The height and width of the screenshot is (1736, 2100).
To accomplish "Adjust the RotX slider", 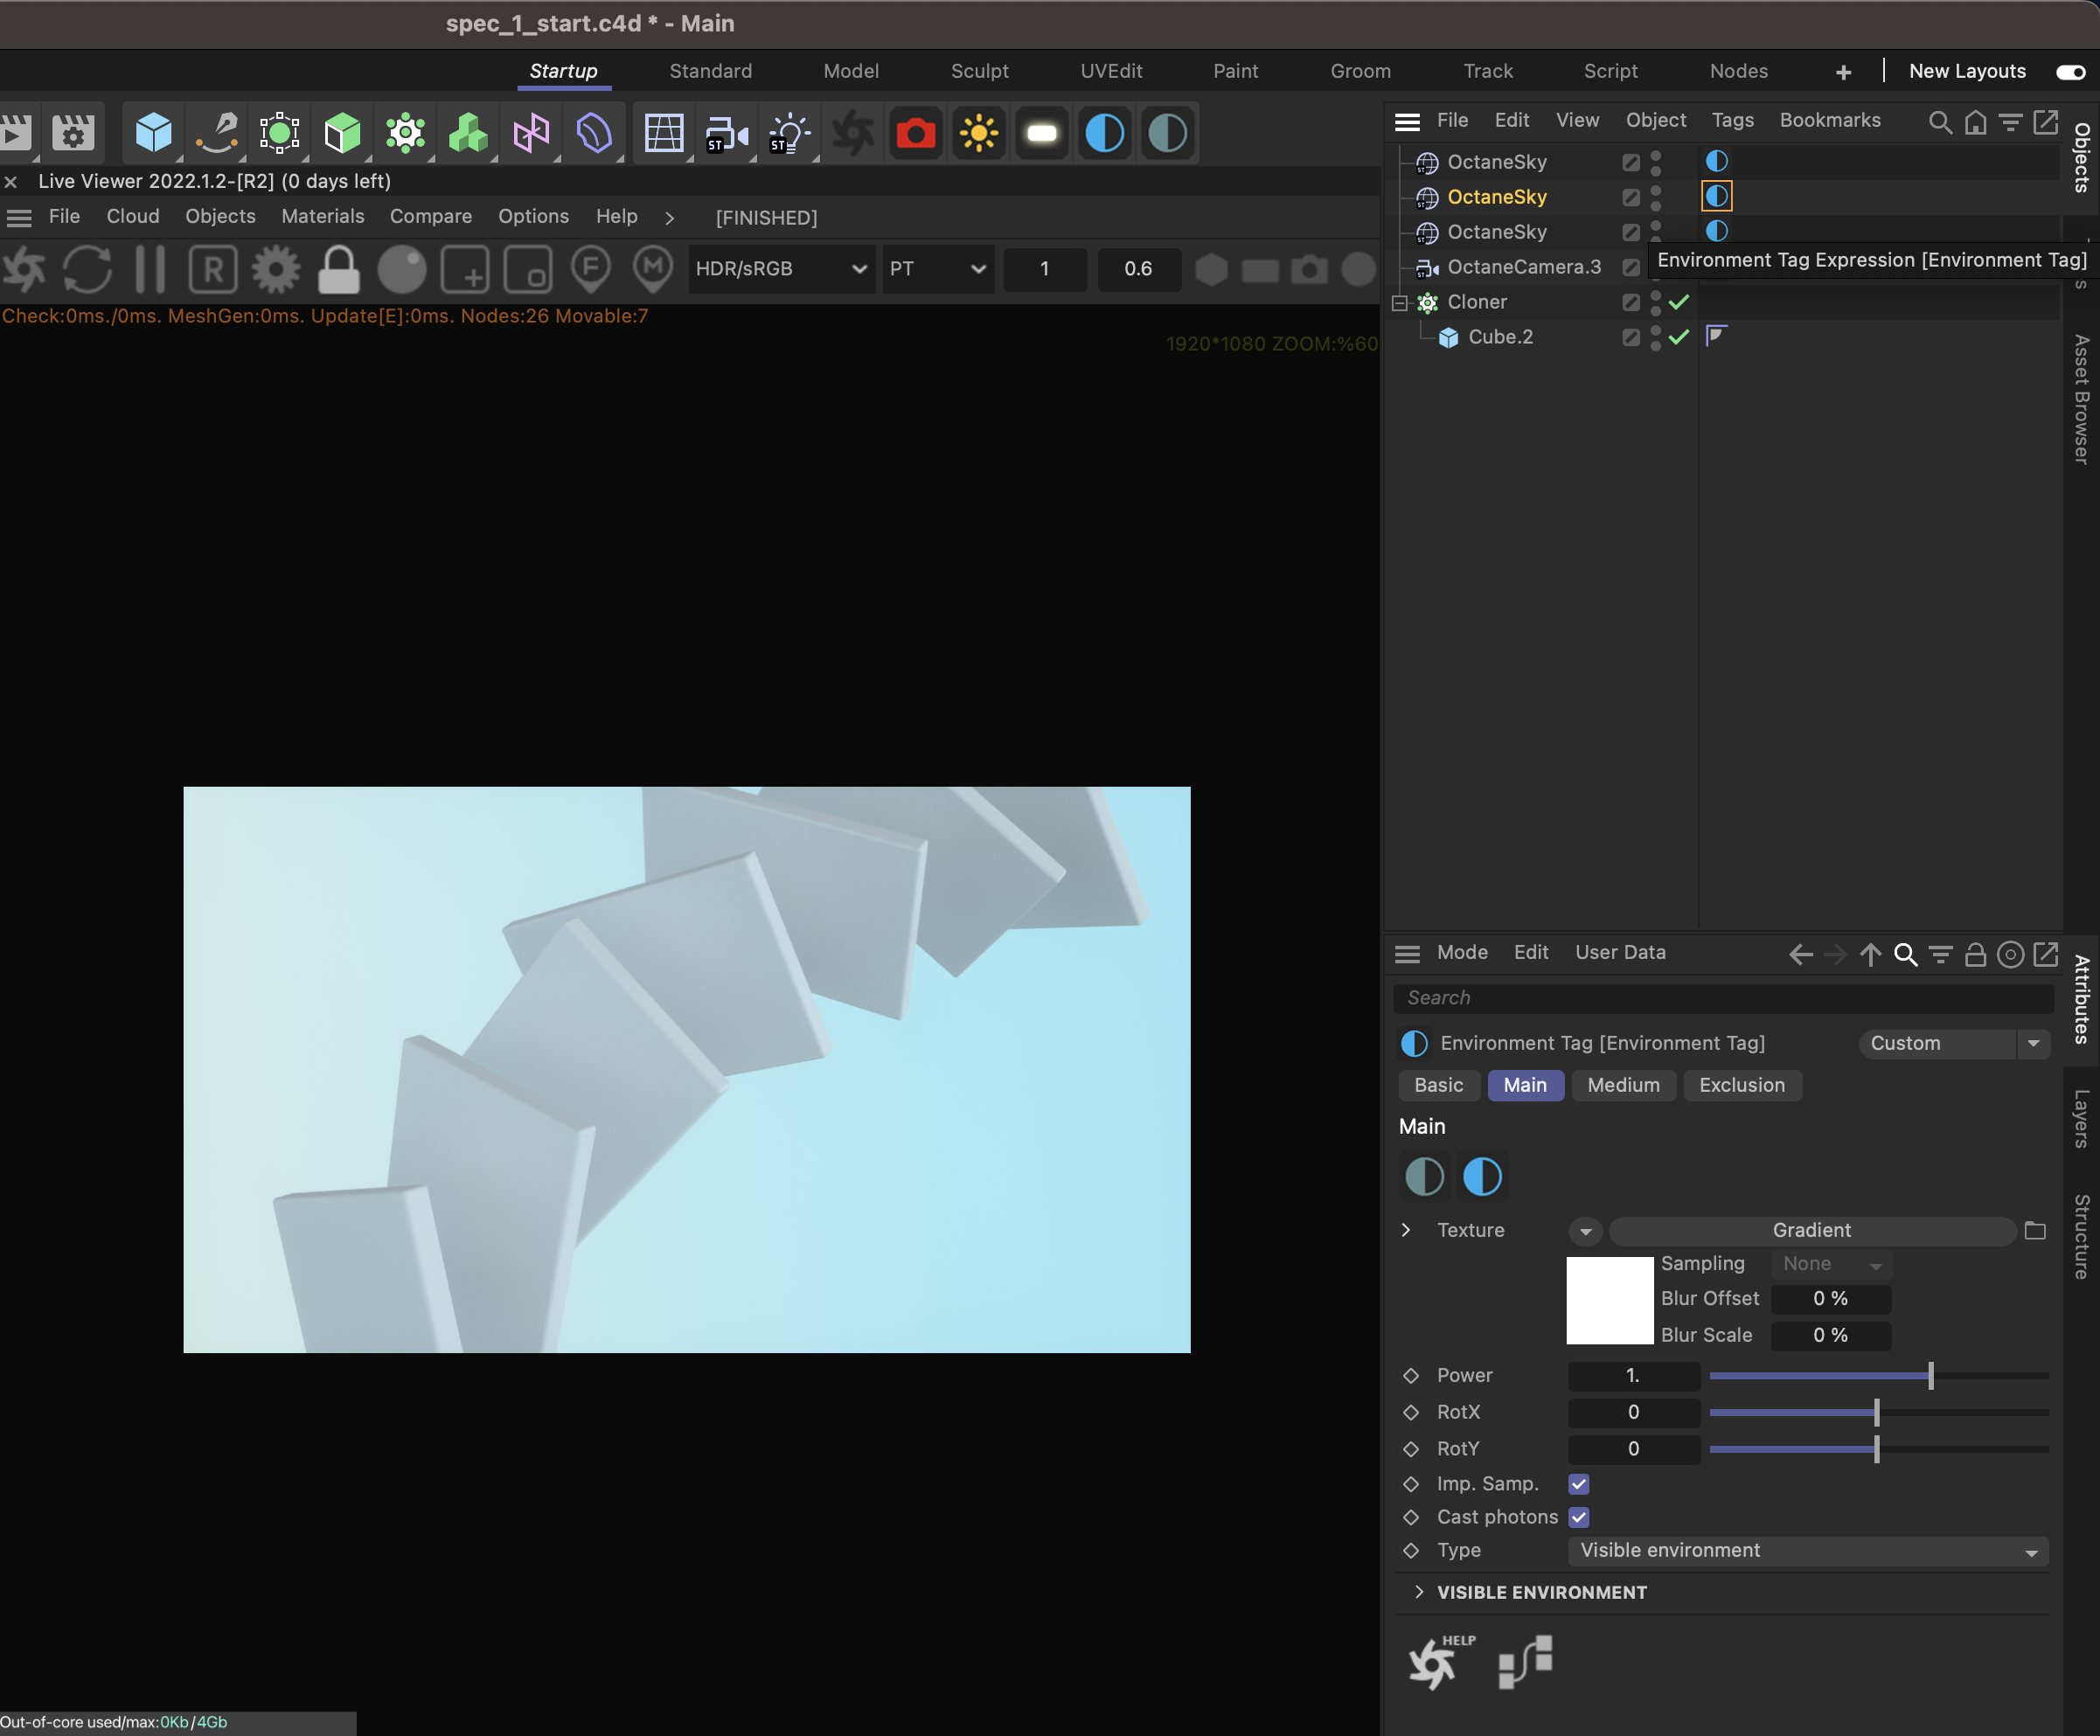I will [x=1878, y=1412].
